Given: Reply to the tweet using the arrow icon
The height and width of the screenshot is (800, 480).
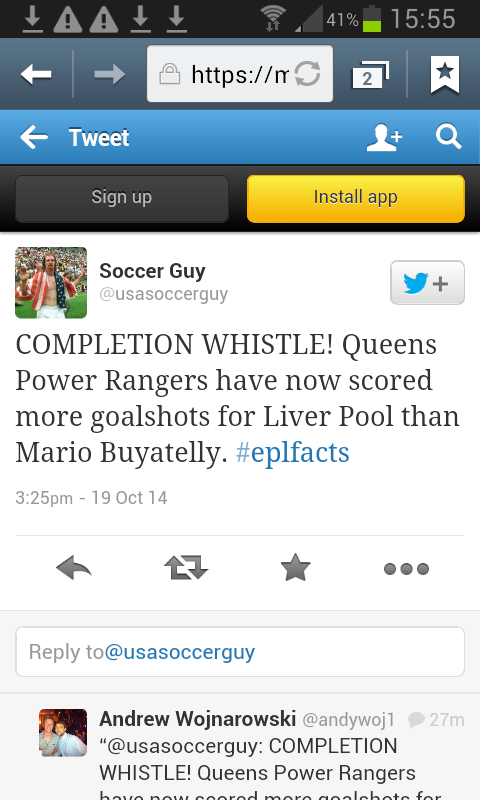Looking at the screenshot, I should (74, 568).
